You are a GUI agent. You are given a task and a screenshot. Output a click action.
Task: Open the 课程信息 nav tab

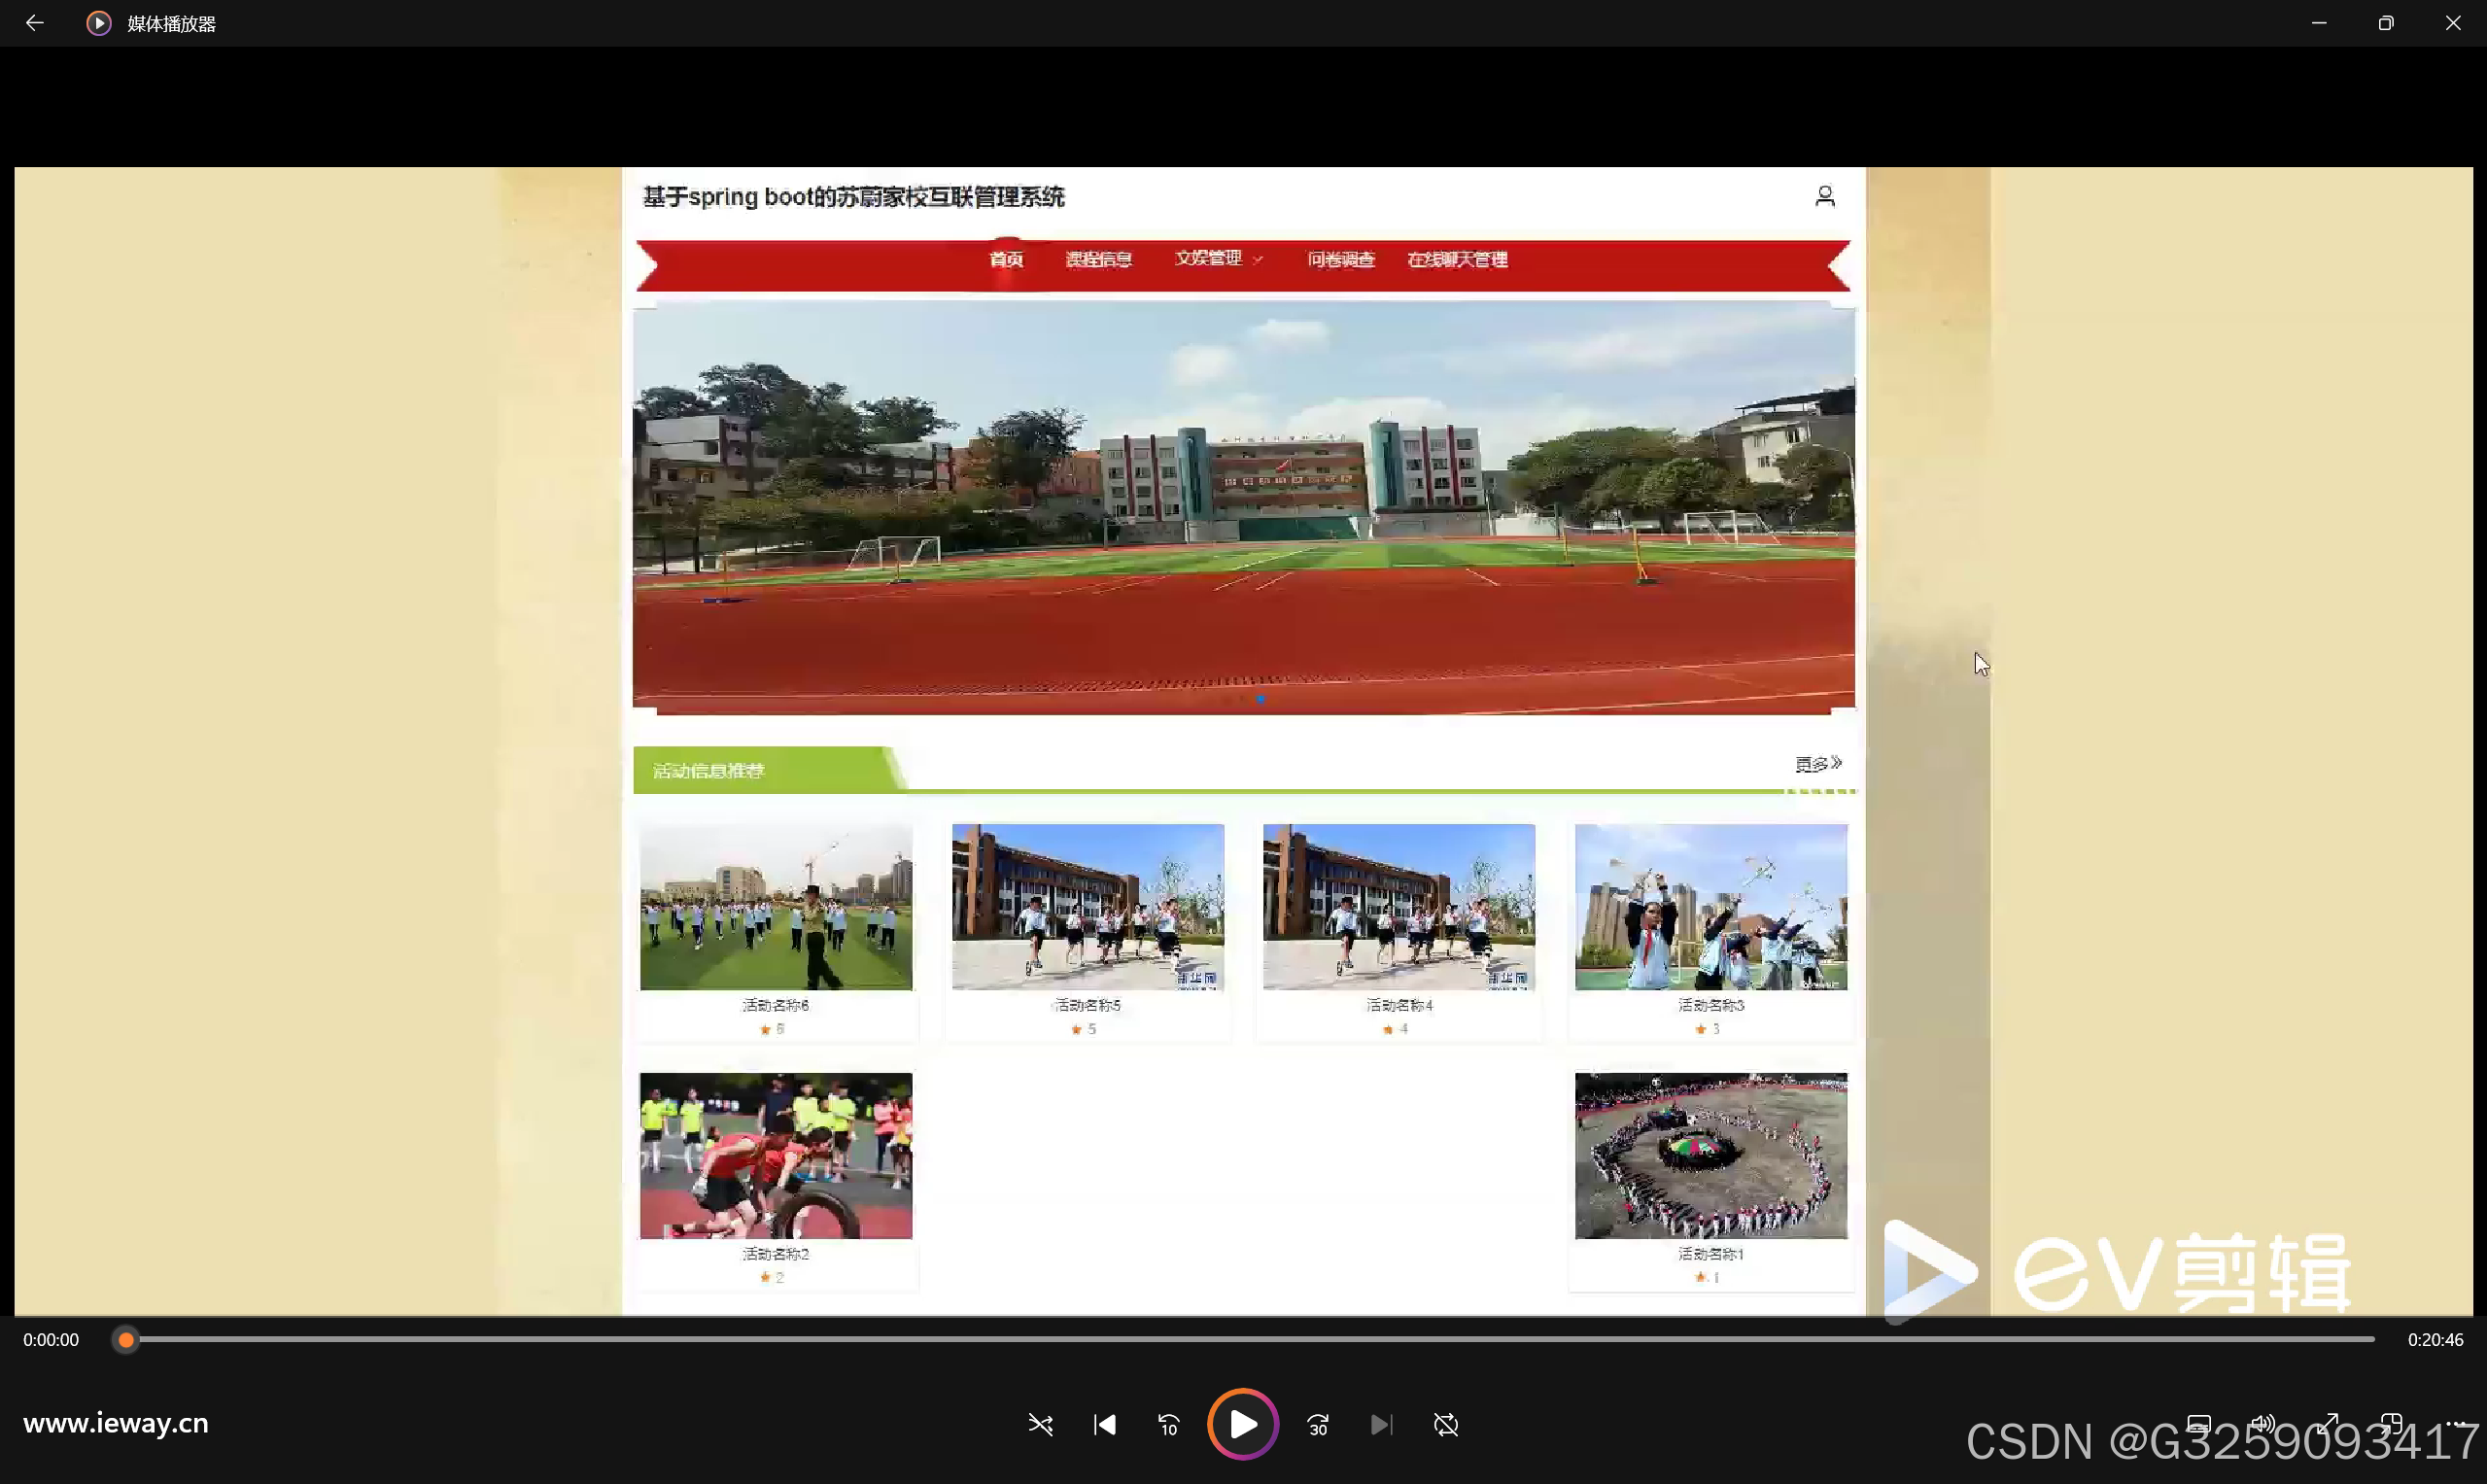pos(1098,260)
